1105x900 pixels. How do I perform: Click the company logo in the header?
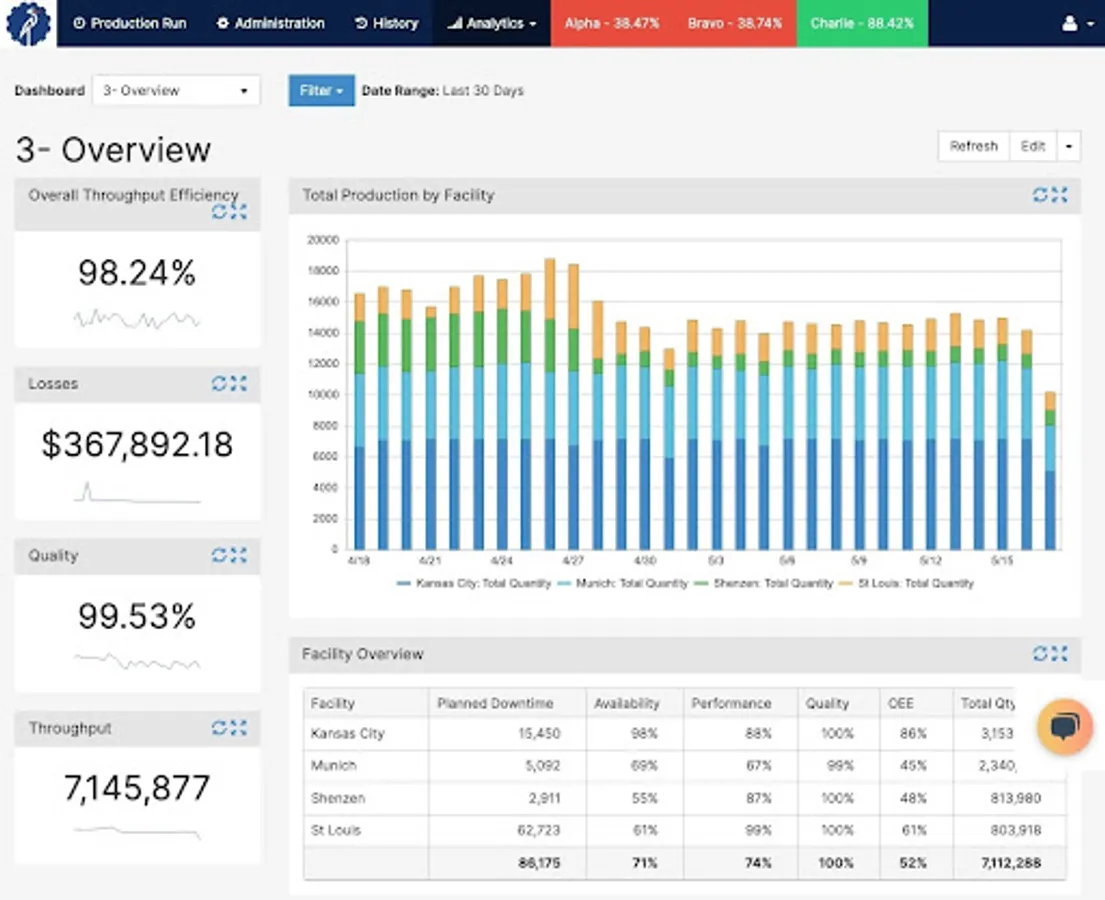[x=28, y=23]
